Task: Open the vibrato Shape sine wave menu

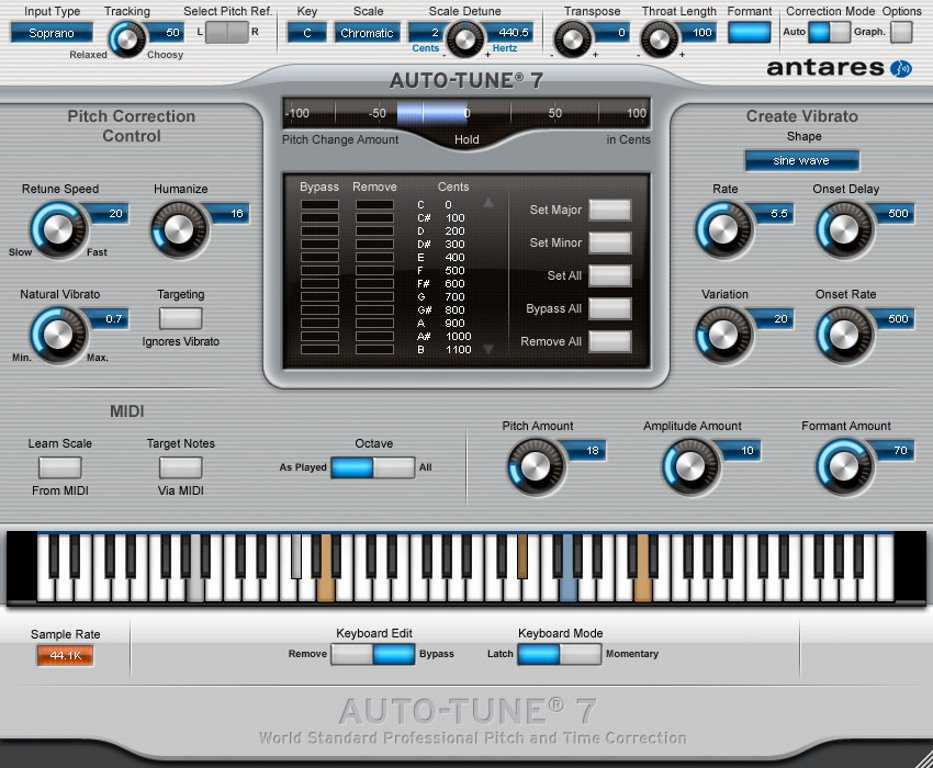Action: 801,161
